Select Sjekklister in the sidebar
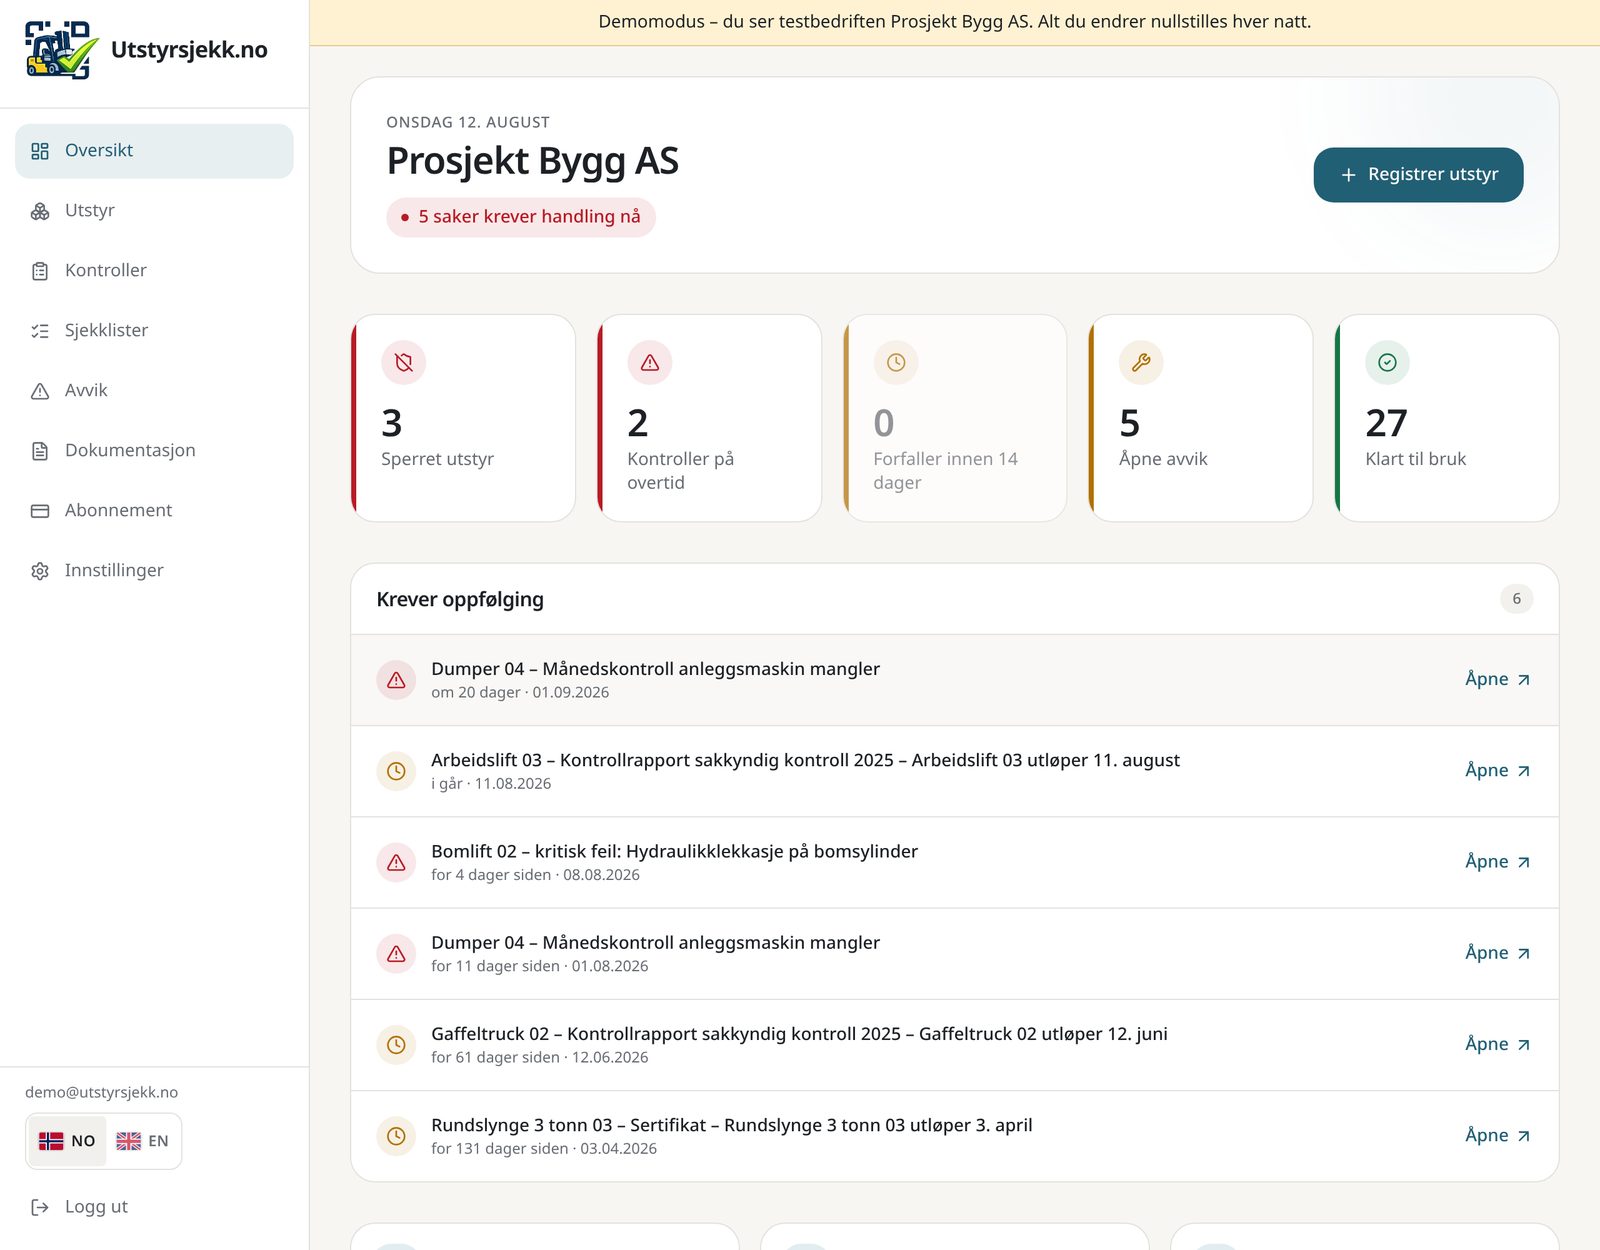Viewport: 1600px width, 1250px height. click(154, 331)
